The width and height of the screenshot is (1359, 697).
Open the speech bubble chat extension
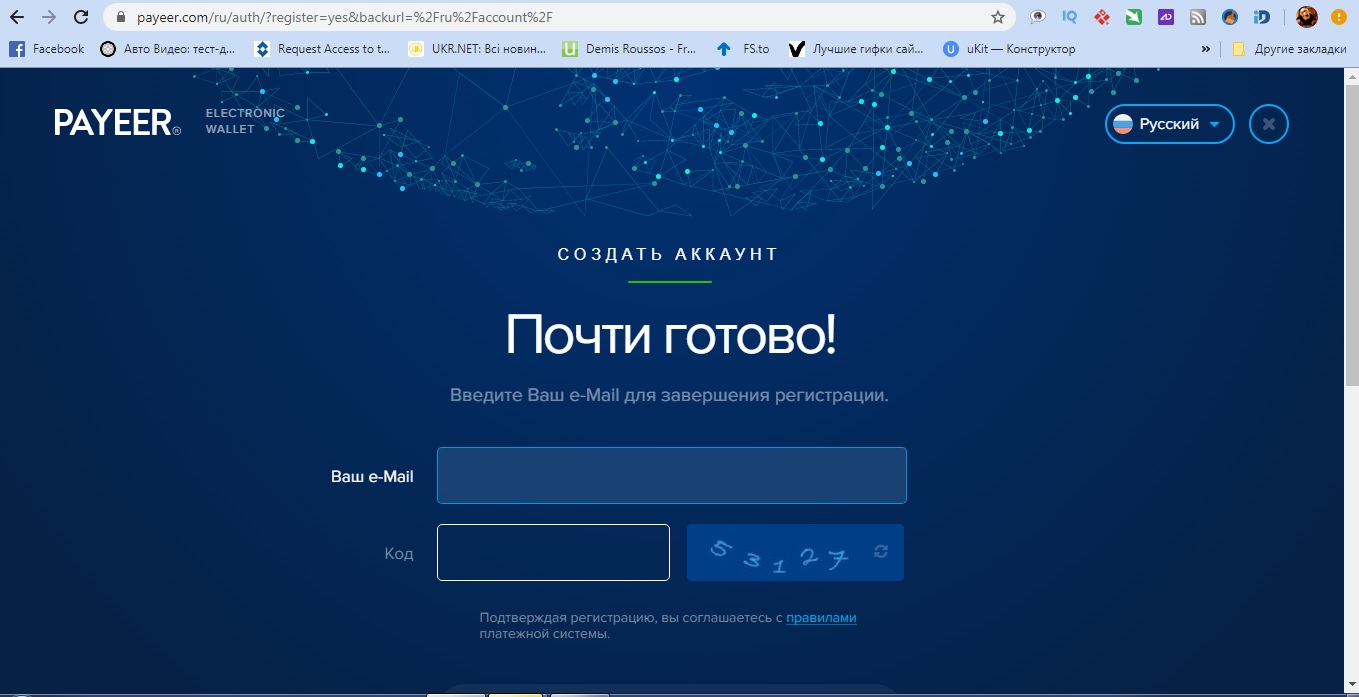1038,17
